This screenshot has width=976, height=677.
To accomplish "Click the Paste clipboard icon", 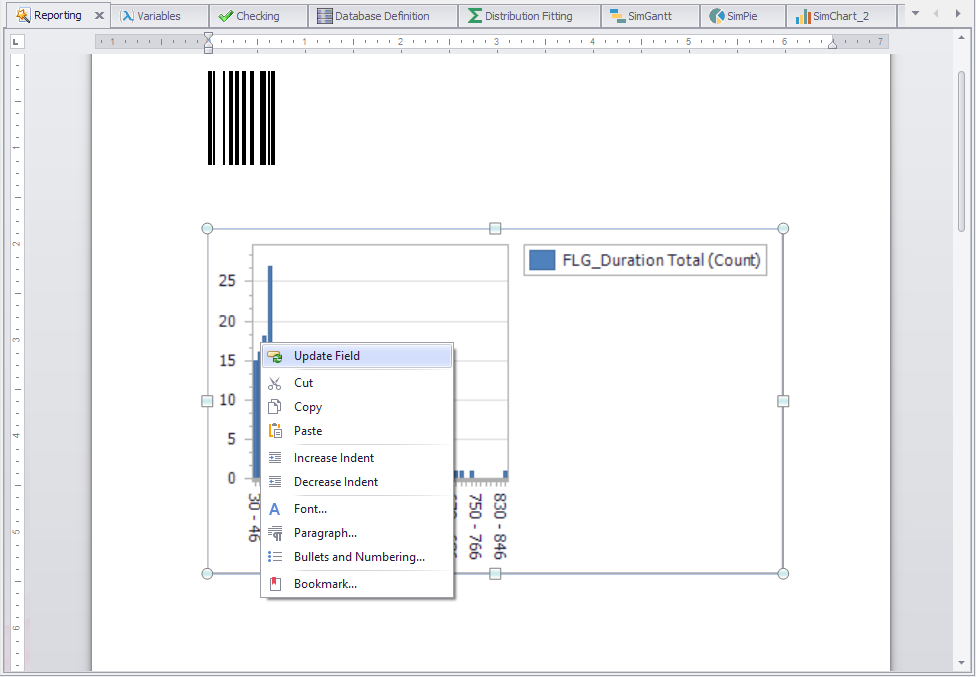I will tap(275, 430).
